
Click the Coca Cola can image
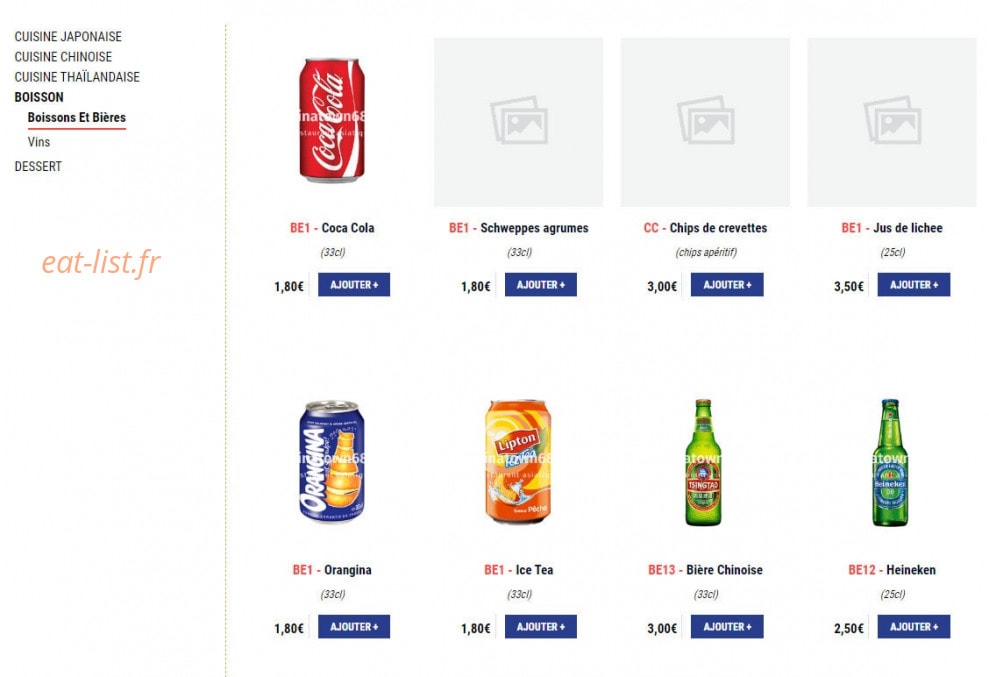(x=332, y=121)
